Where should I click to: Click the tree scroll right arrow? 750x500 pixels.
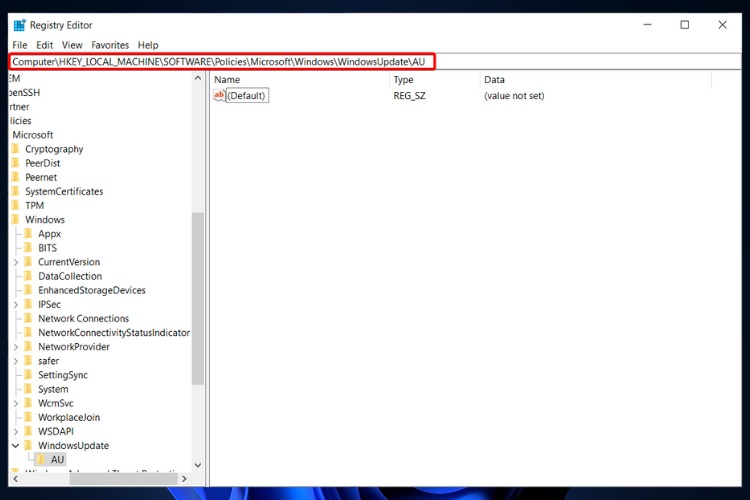coord(184,478)
